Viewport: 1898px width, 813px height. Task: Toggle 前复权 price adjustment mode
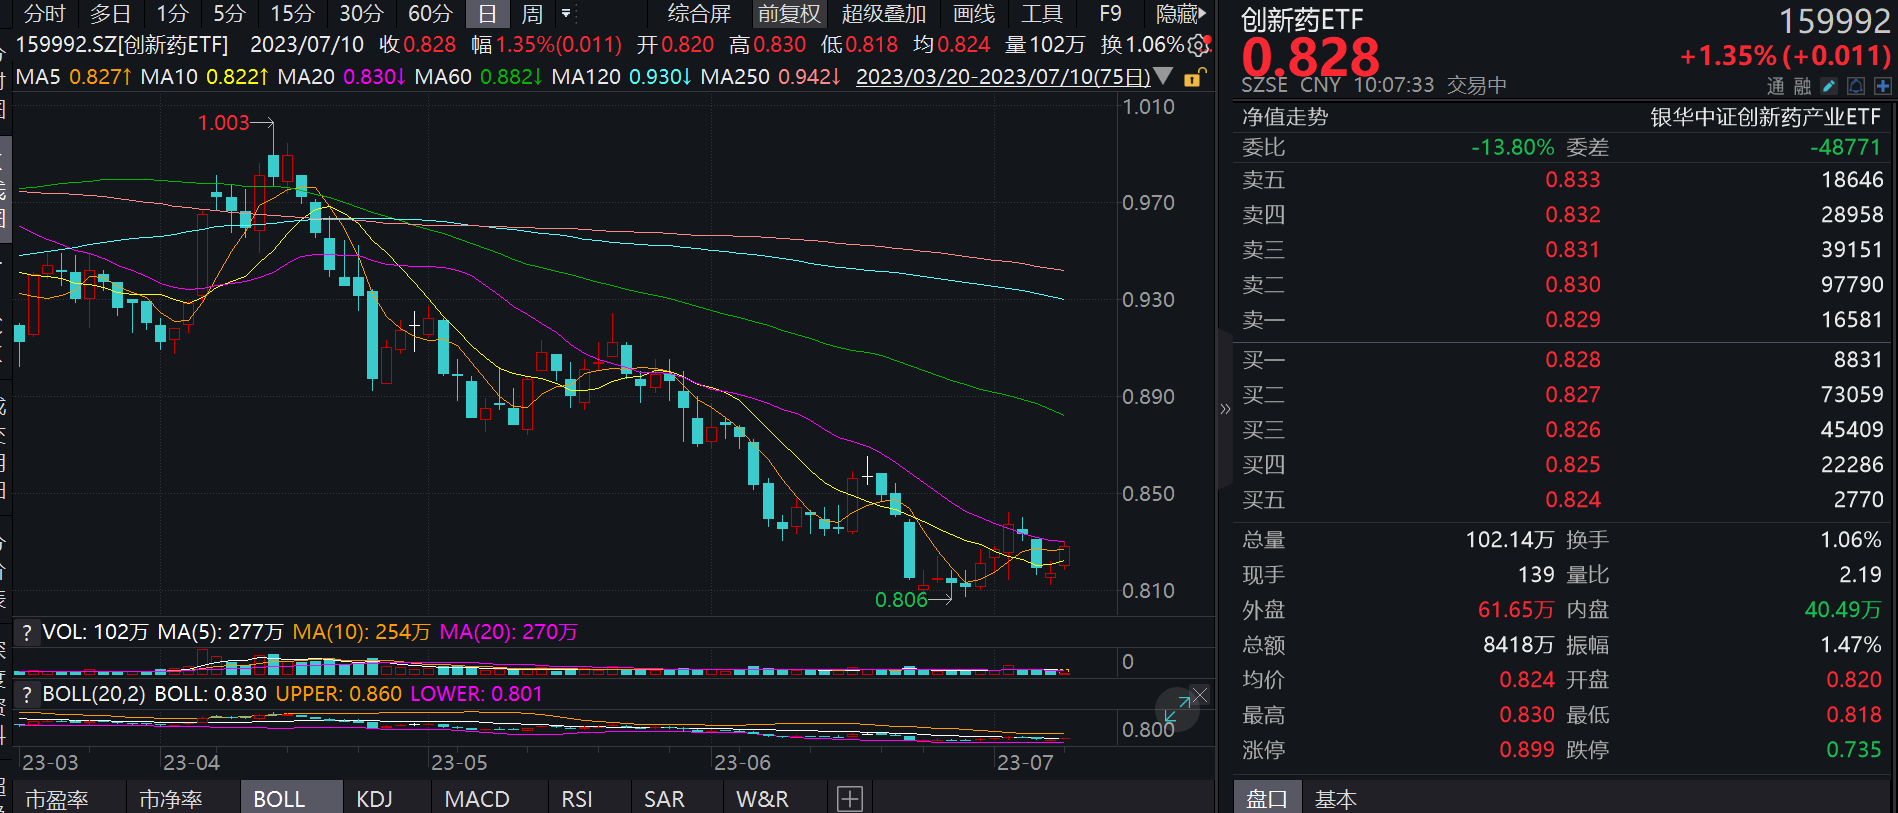click(x=788, y=14)
